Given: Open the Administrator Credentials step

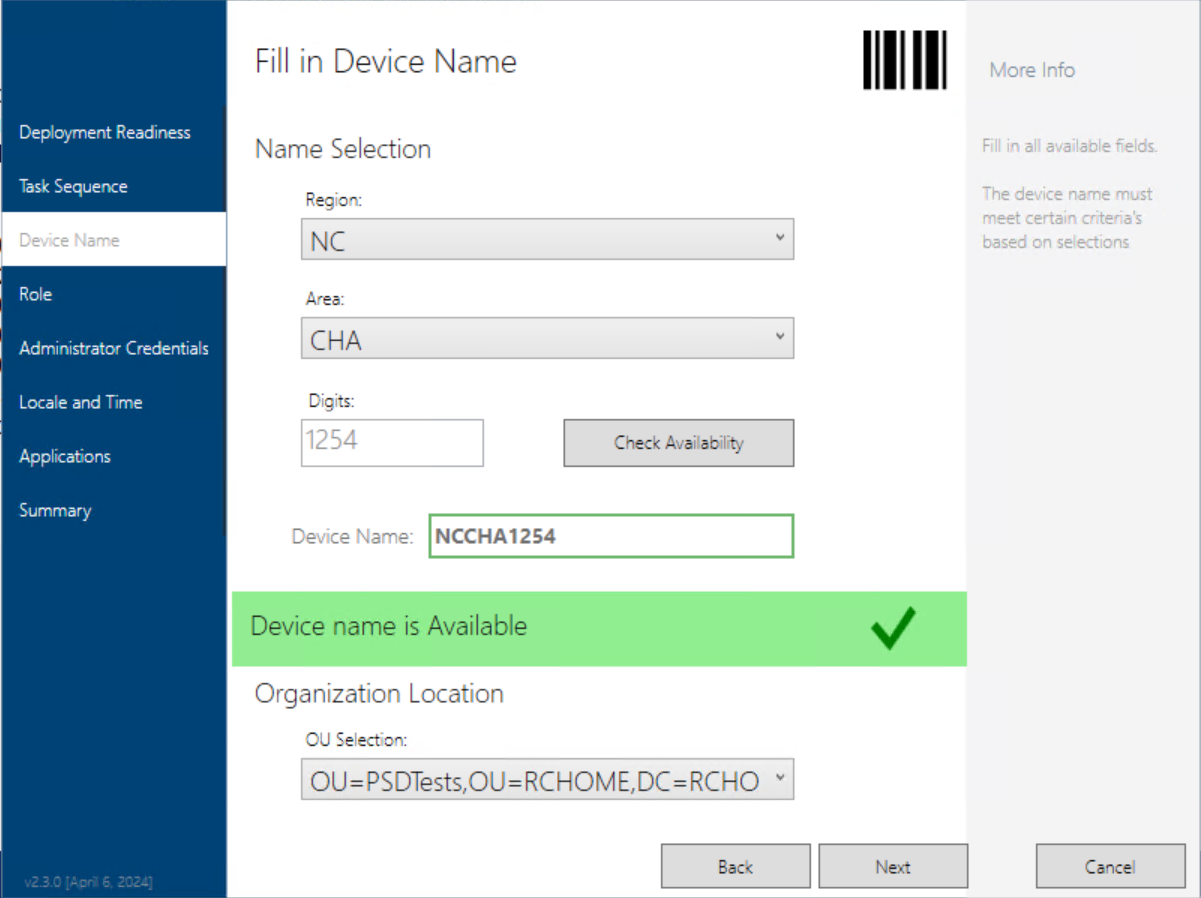Looking at the screenshot, I should coord(113,348).
